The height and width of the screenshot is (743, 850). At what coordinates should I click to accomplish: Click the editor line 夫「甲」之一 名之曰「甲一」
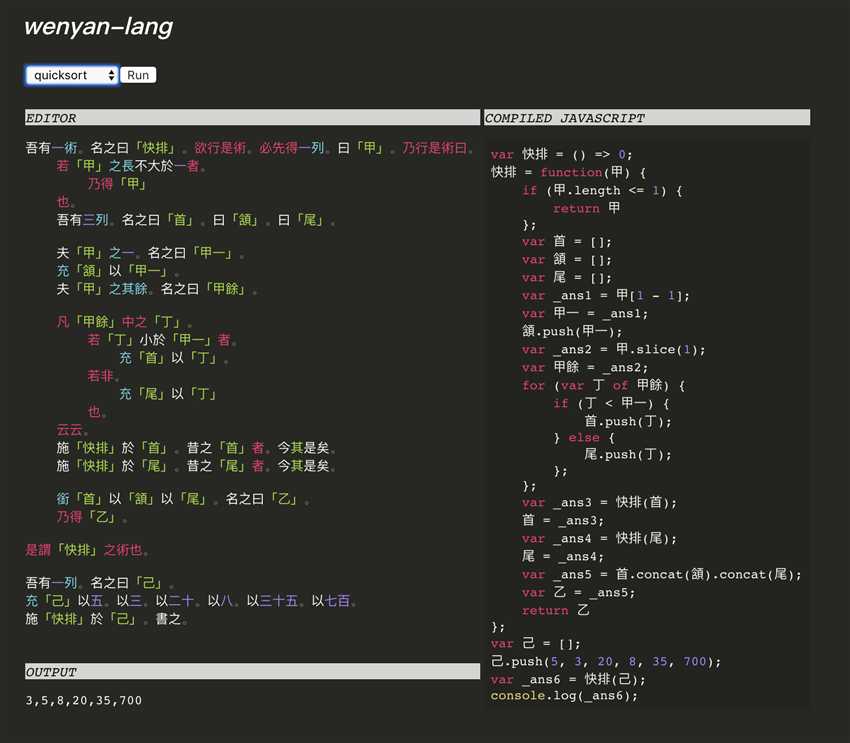(x=150, y=253)
